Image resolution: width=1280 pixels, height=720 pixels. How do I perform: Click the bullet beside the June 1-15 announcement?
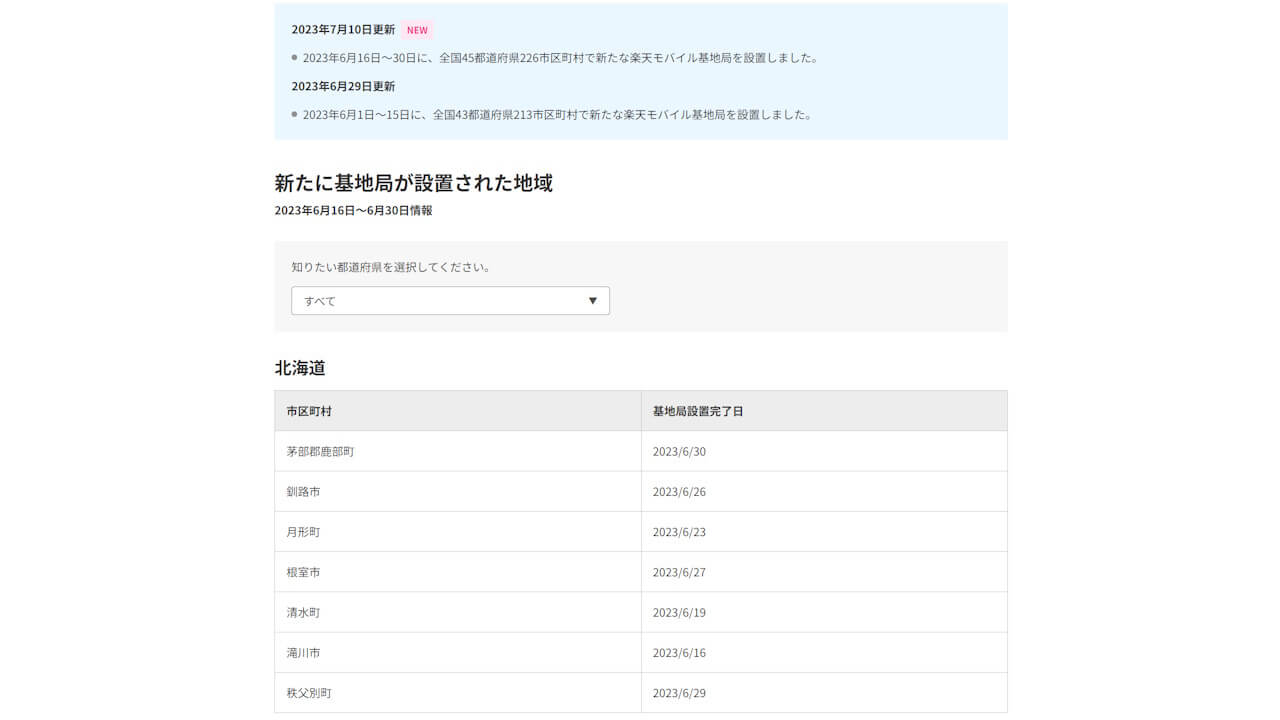292,113
